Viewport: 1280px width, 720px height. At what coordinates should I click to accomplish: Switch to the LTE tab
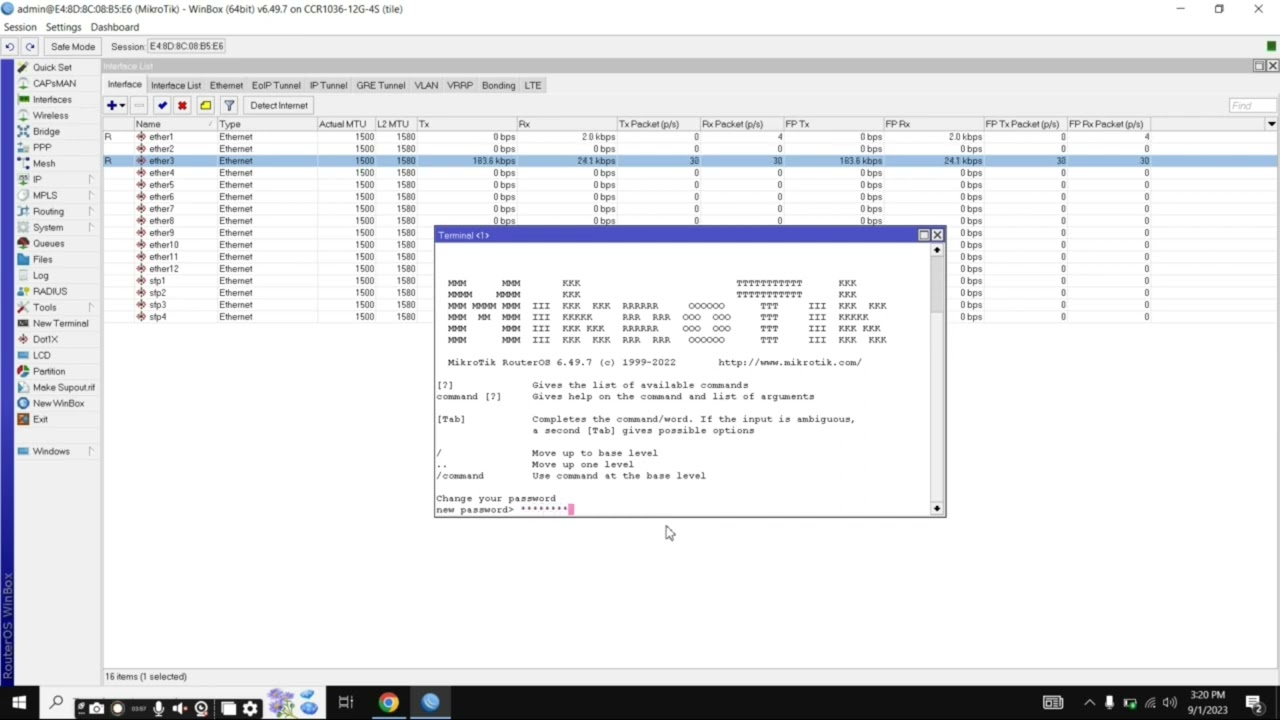(532, 86)
